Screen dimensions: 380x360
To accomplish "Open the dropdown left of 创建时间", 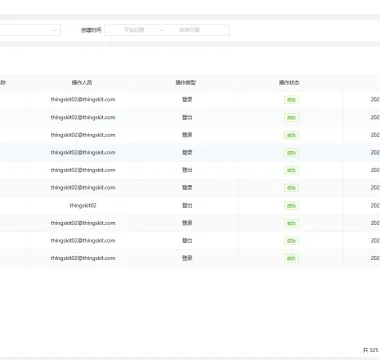I will tap(30, 30).
